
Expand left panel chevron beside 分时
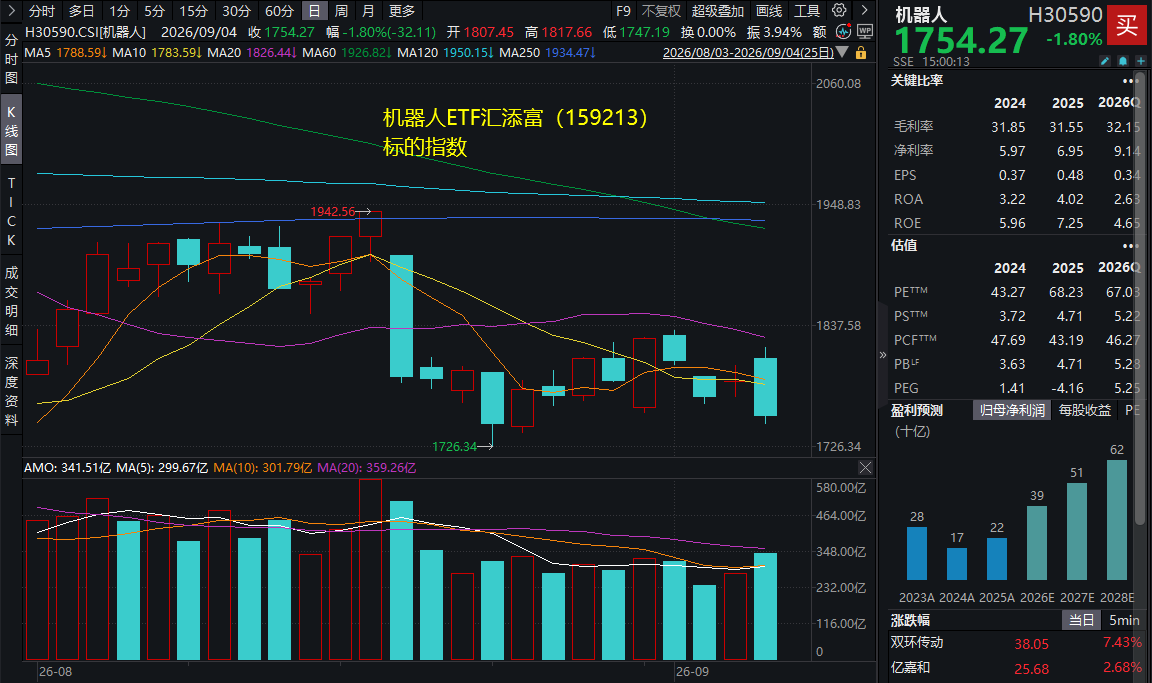(x=11, y=10)
